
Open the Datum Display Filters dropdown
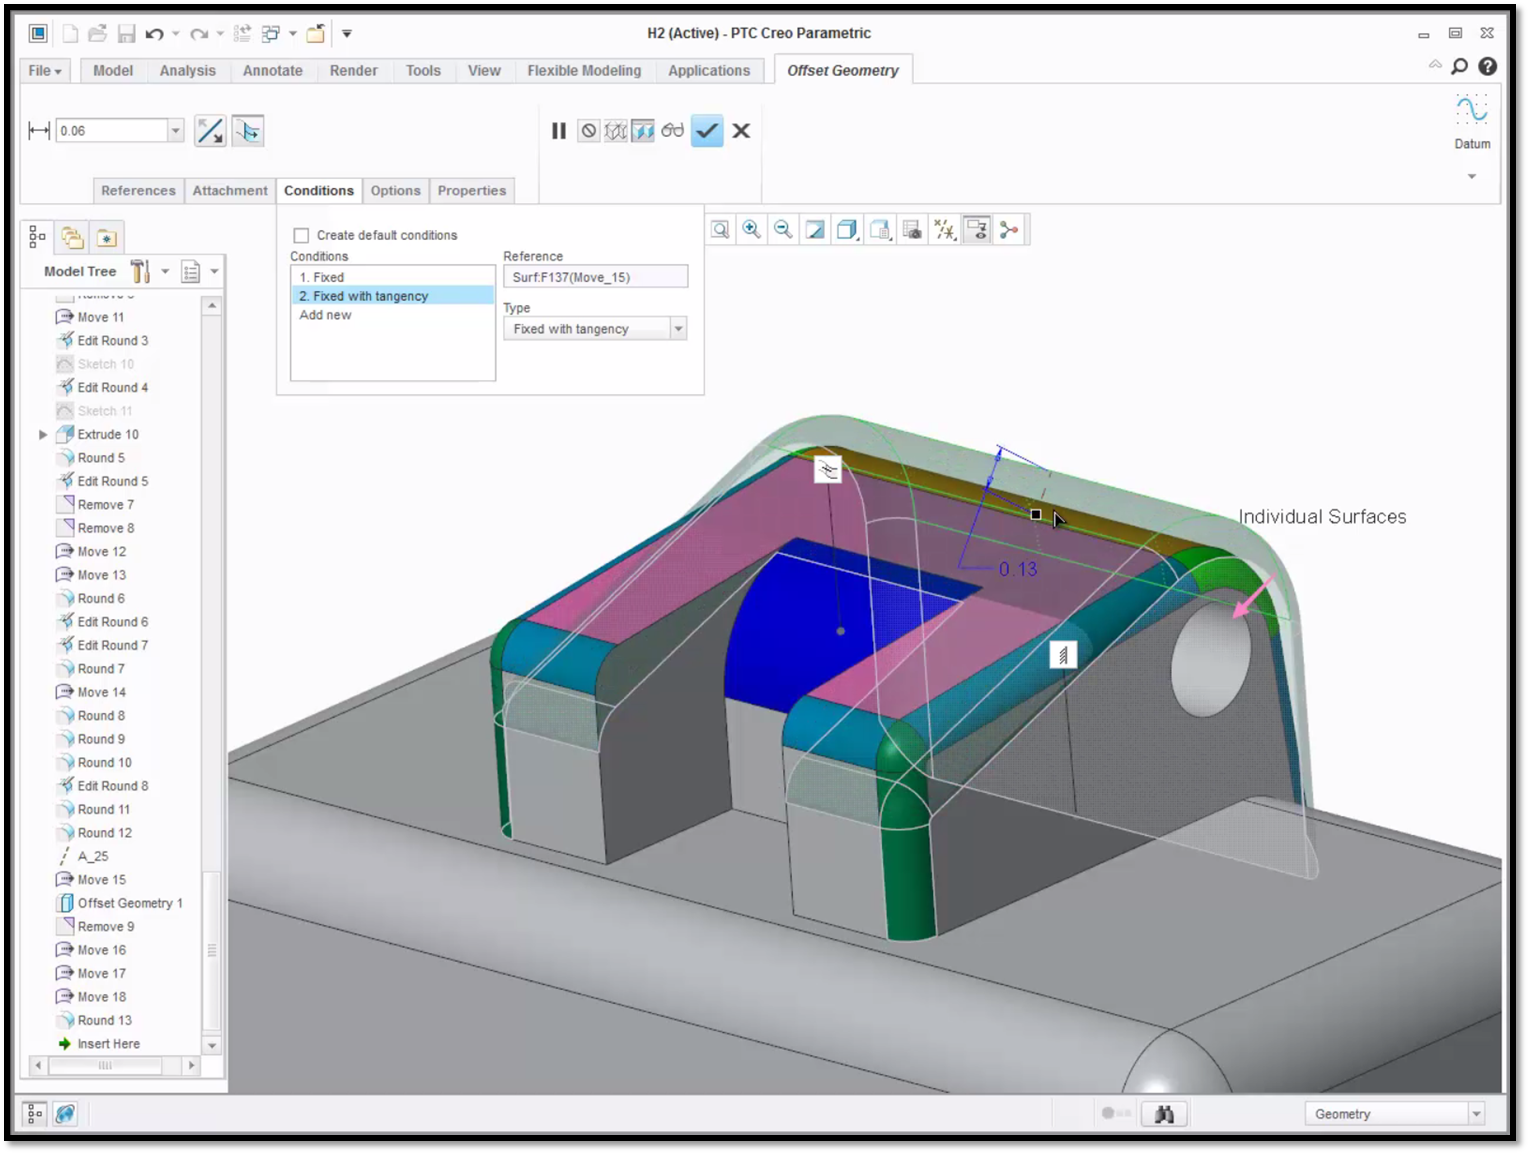(945, 230)
